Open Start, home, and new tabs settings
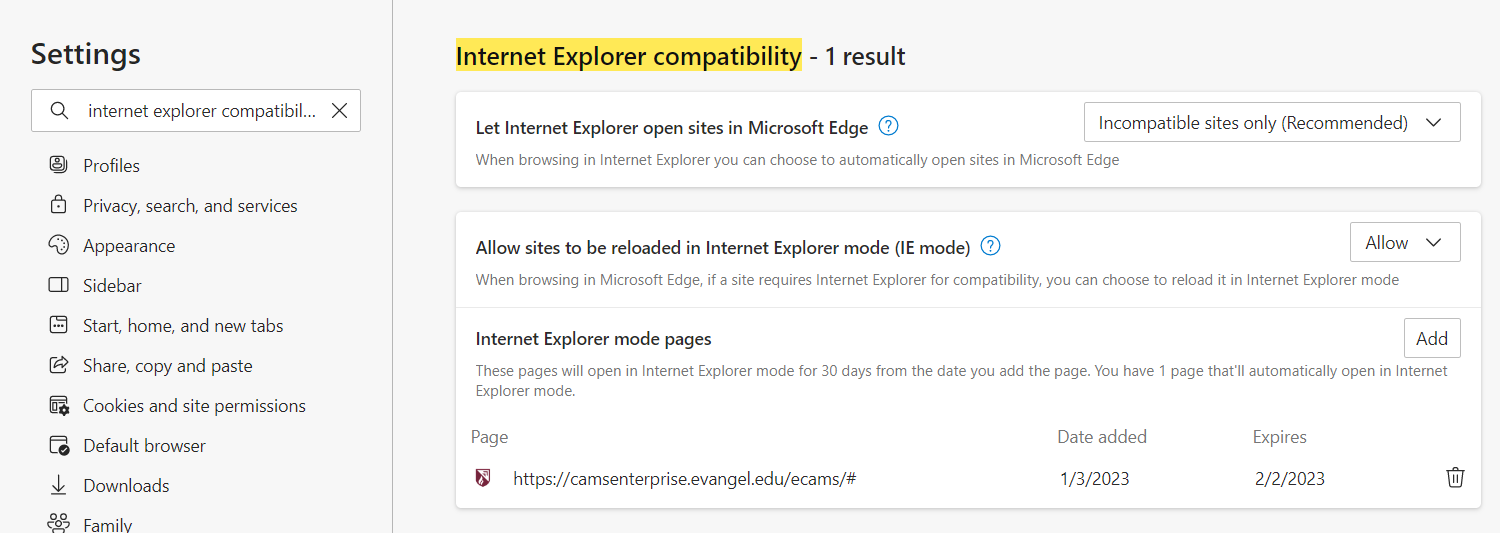This screenshot has width=1500, height=533. (183, 325)
